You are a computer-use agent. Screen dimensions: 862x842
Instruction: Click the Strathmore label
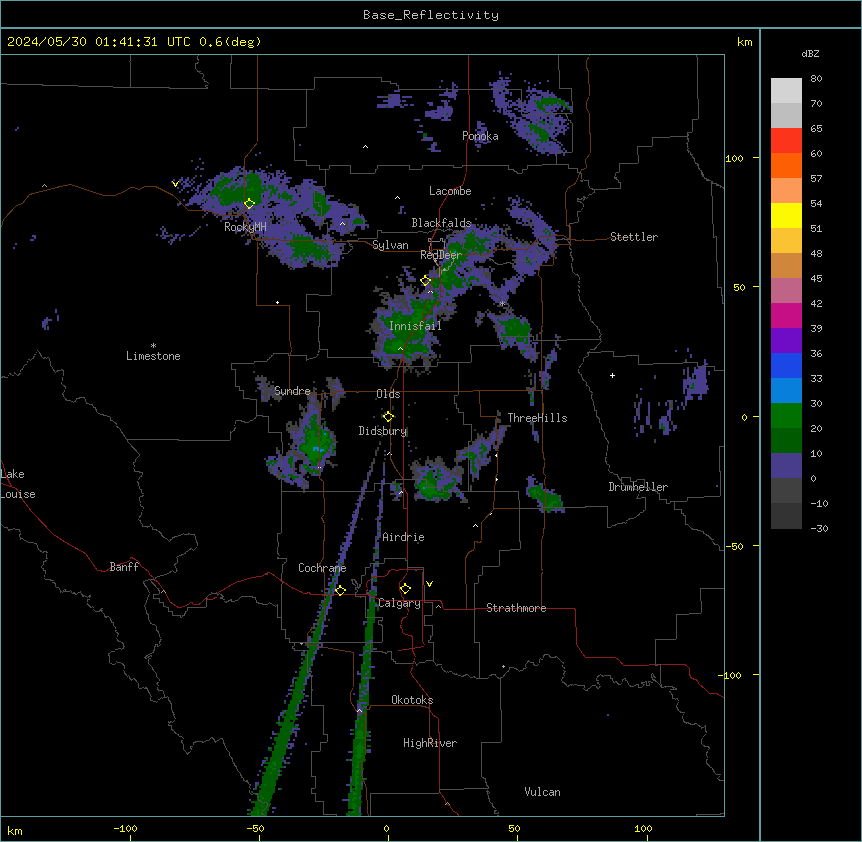[516, 608]
